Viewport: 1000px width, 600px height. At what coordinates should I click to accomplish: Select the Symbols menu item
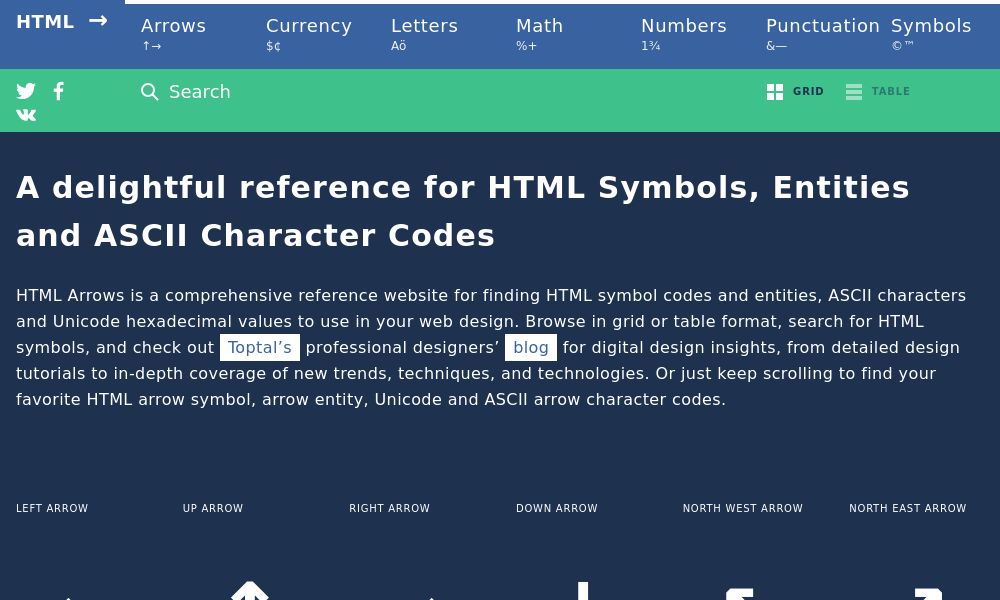point(930,33)
